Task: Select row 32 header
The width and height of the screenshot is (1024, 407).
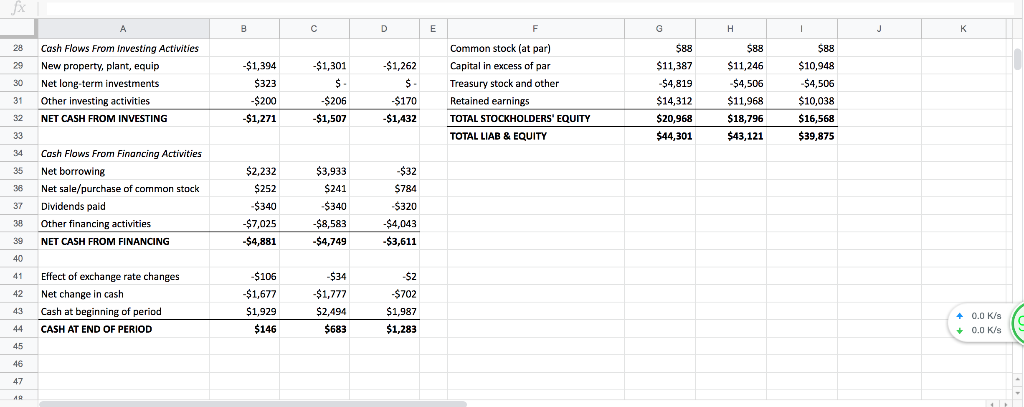Action: [18, 118]
